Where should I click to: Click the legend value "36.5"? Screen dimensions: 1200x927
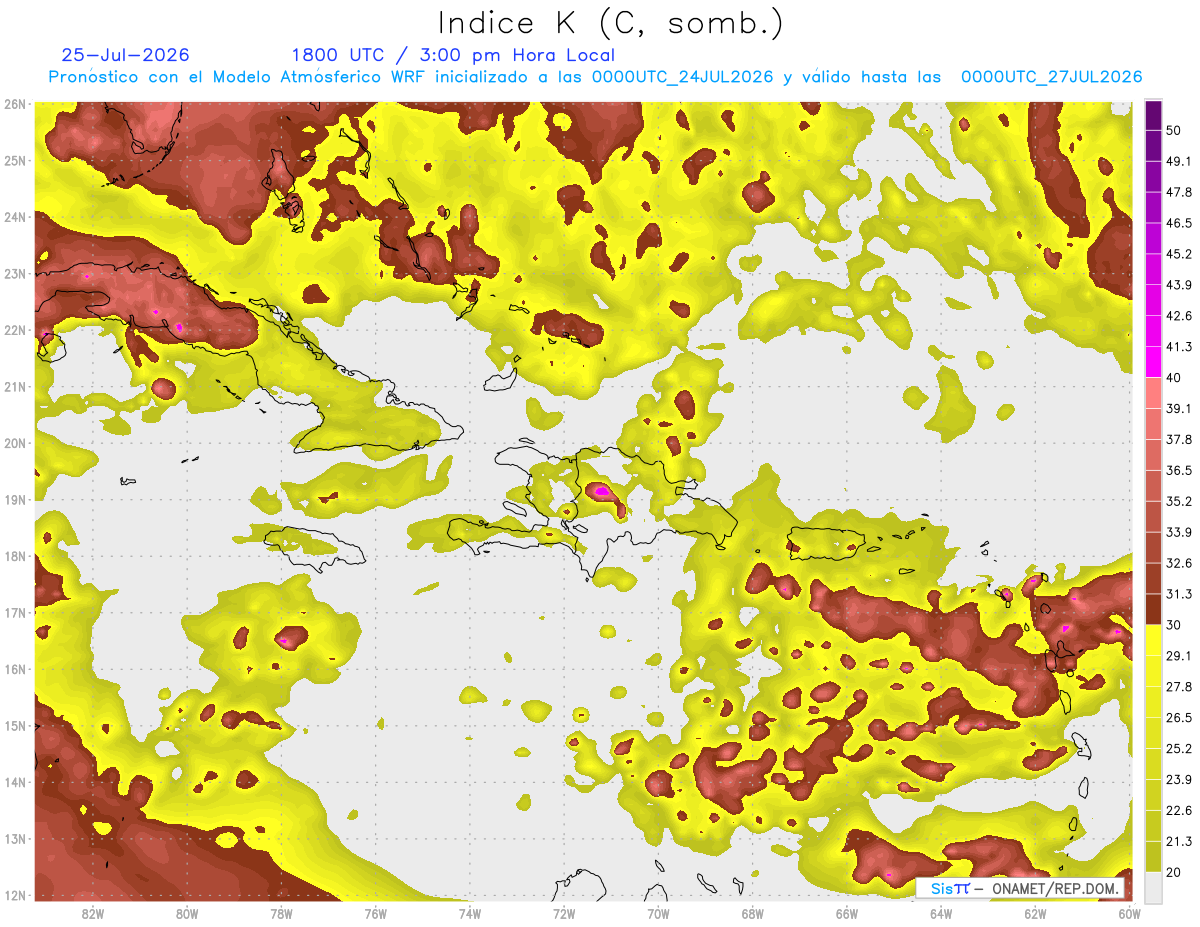(x=1179, y=470)
